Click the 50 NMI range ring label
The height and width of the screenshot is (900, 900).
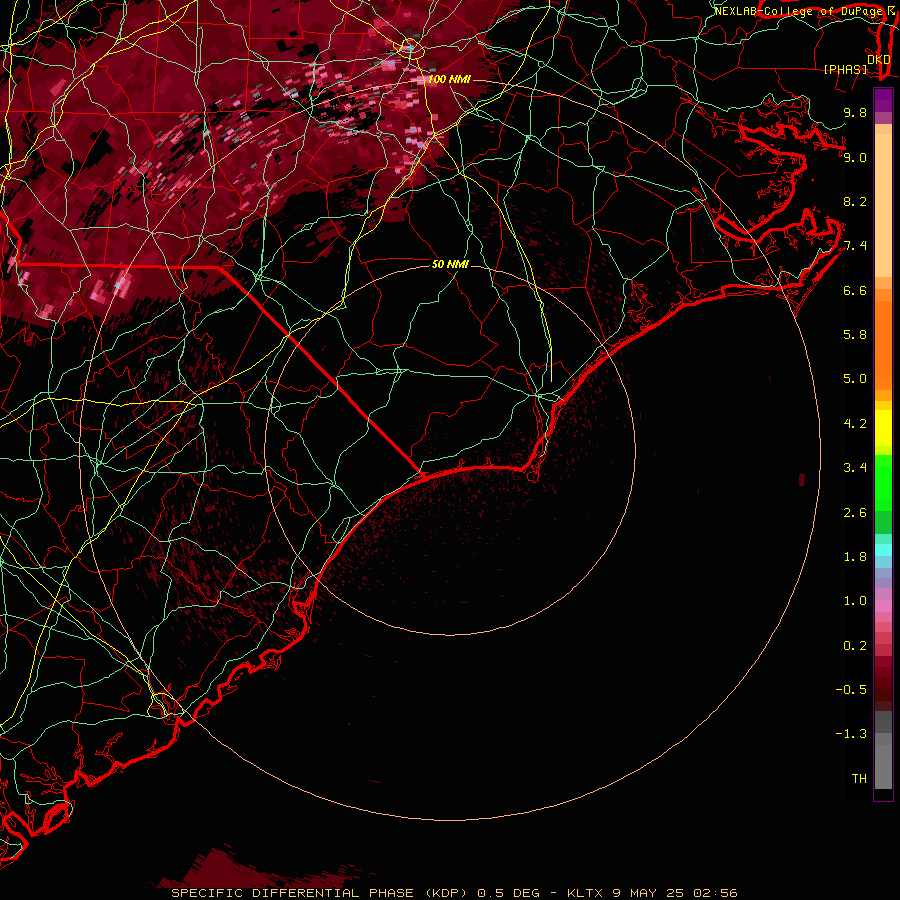450,264
